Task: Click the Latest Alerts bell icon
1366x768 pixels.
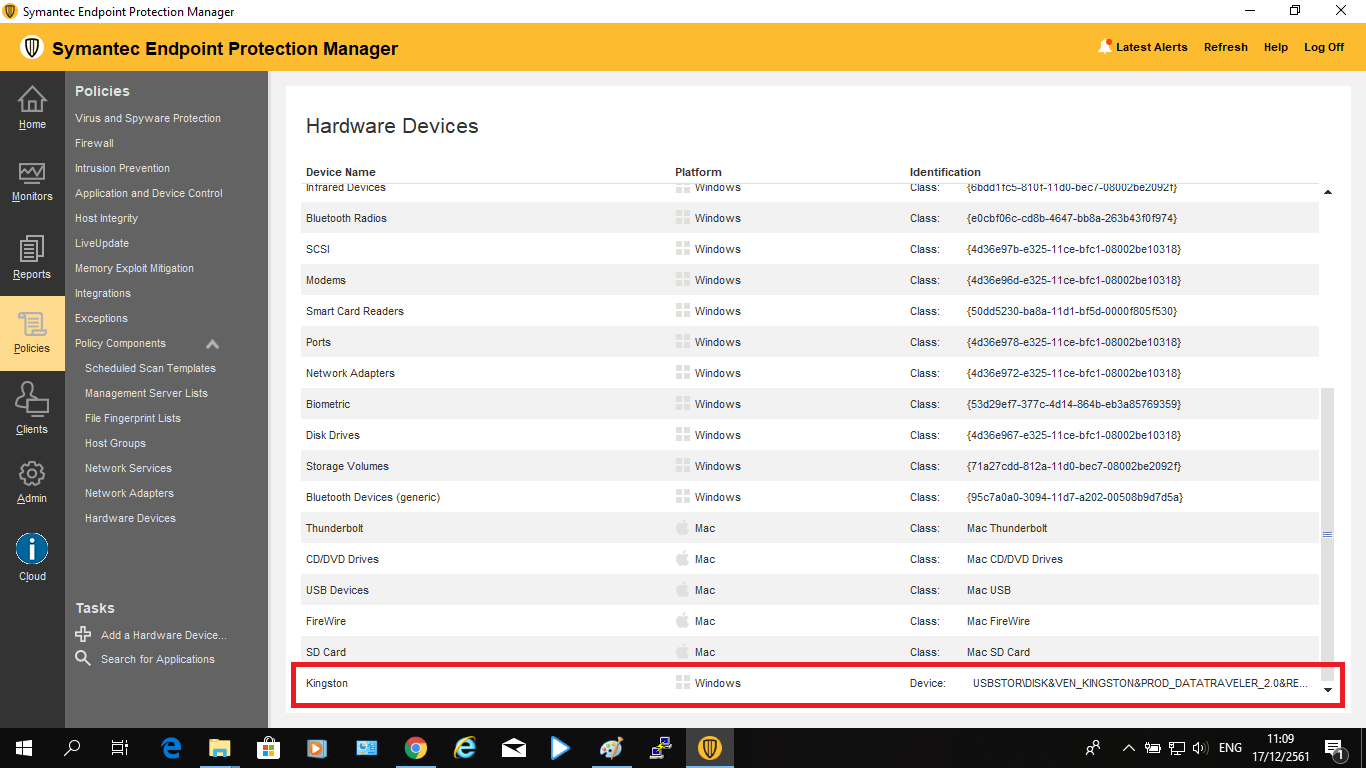Action: (x=1105, y=47)
